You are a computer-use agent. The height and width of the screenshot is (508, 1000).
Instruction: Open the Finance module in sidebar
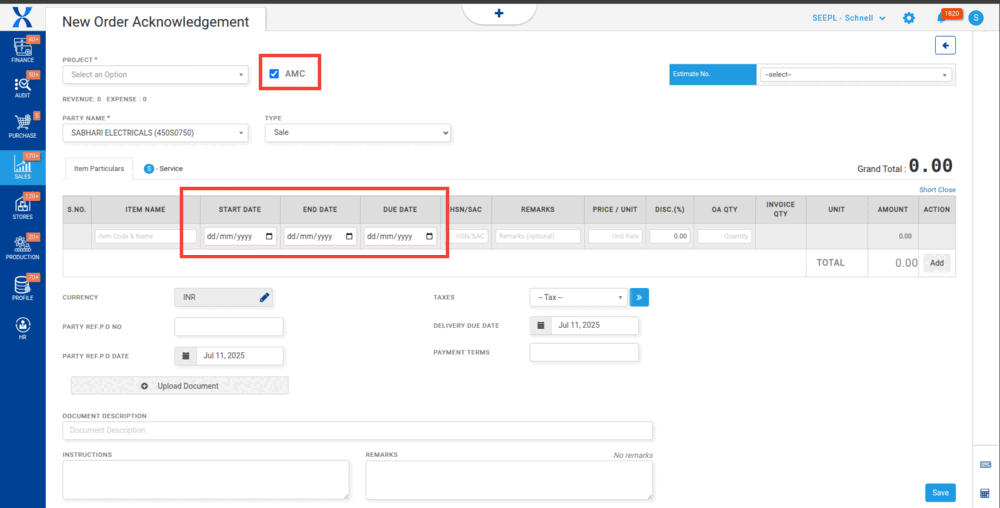[x=22, y=50]
